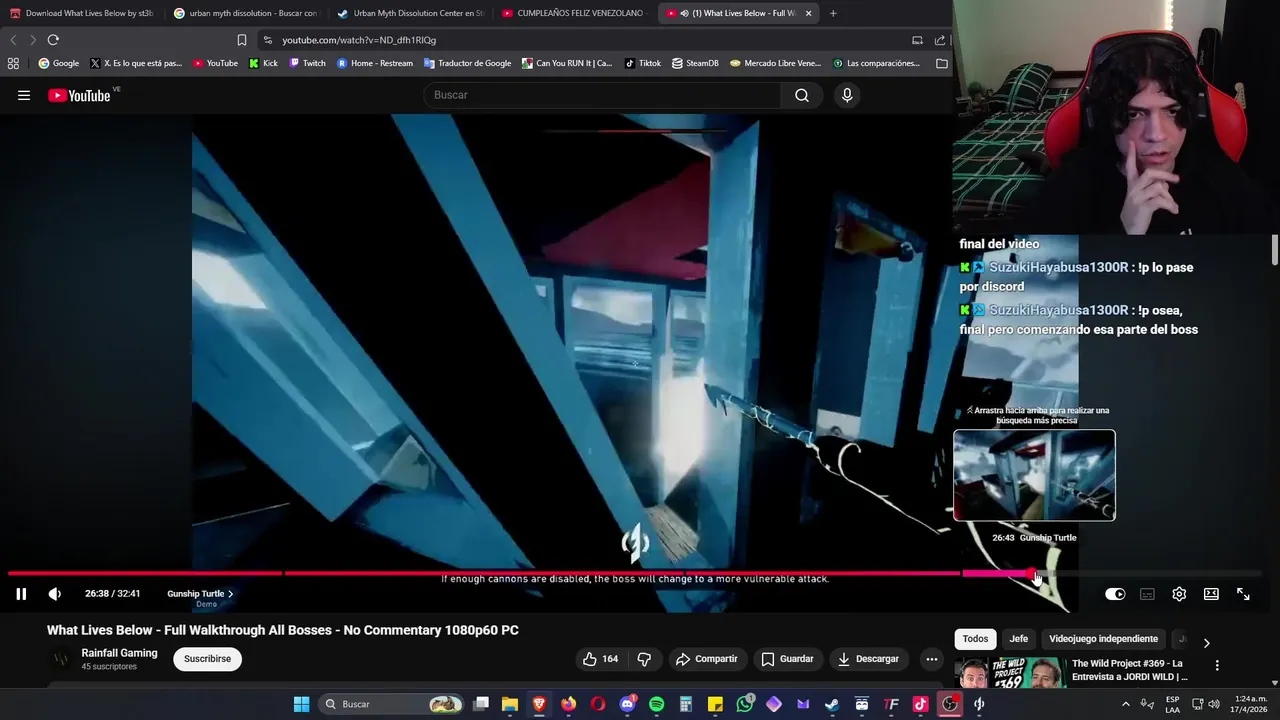1280x720 pixels.
Task: Save video with Guardar button
Action: coord(787,659)
